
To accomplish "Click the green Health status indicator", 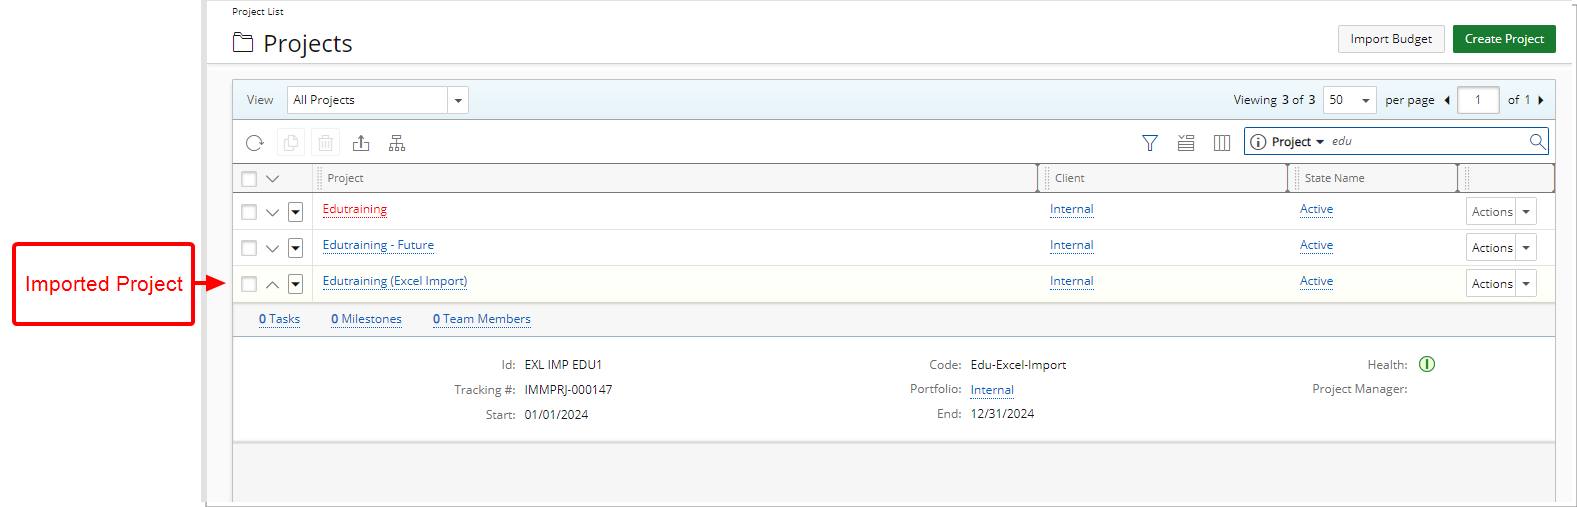I will pyautogui.click(x=1427, y=364).
